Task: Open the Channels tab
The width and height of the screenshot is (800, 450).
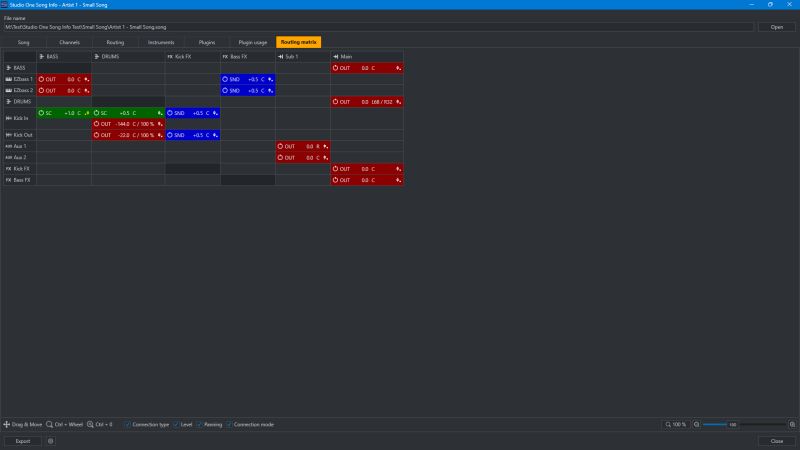Action: point(69,42)
